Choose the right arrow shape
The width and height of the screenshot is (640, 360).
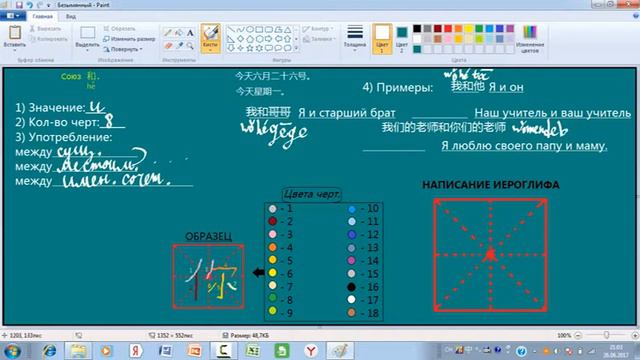point(268,39)
